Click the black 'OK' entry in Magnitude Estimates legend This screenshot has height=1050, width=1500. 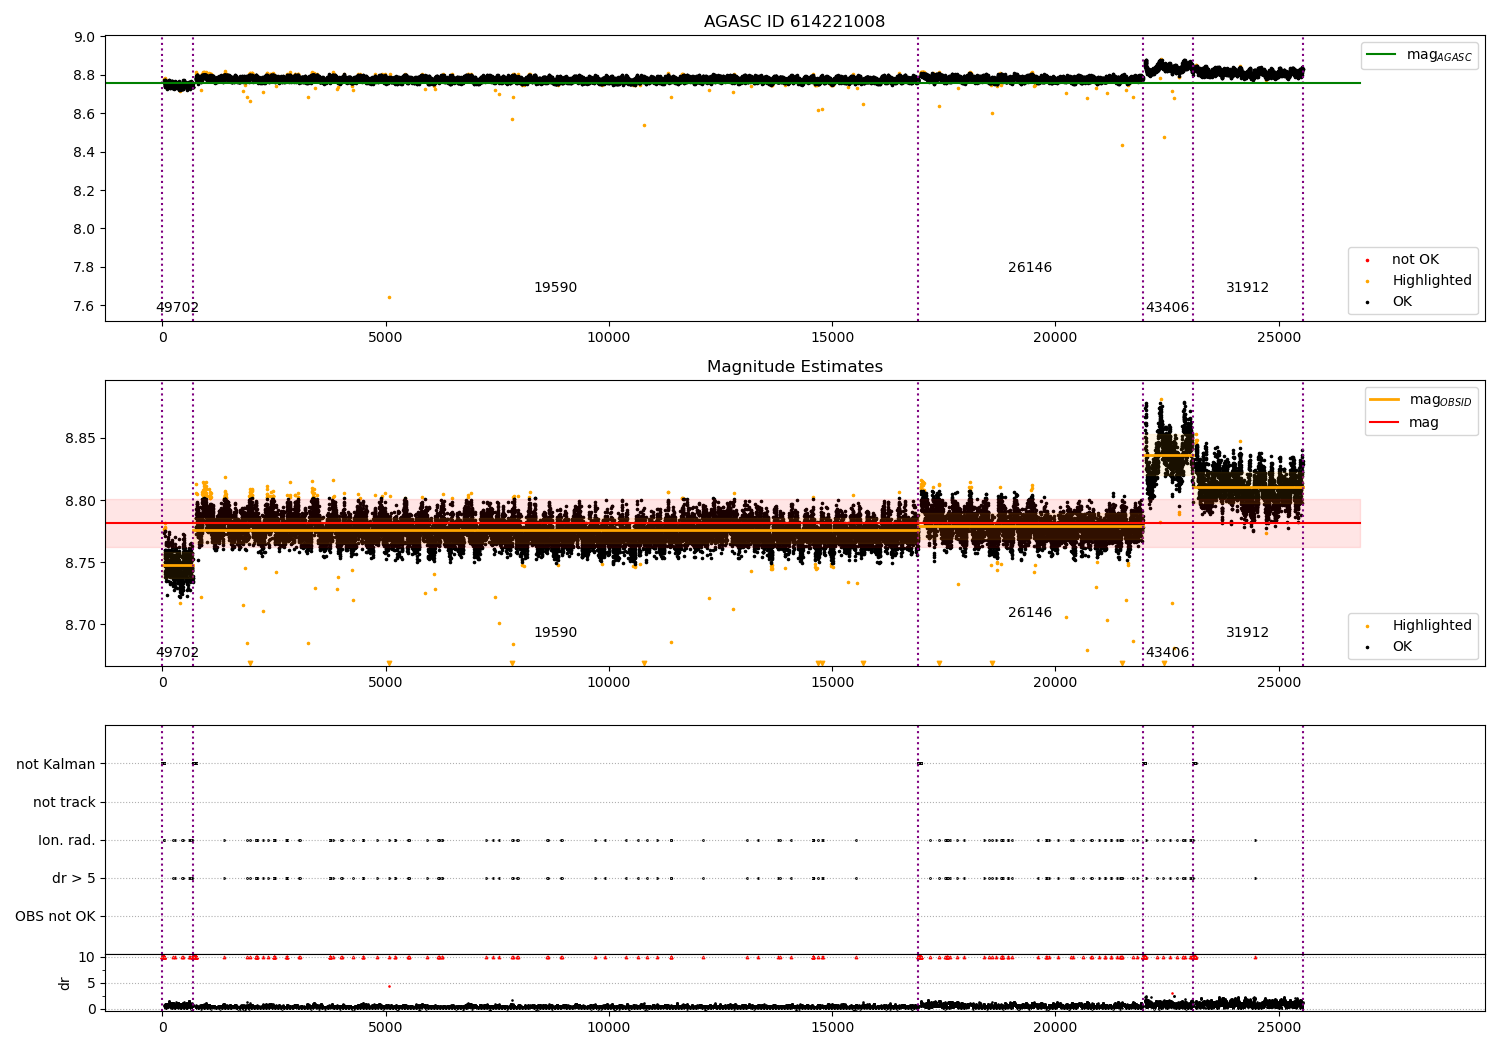[x=1402, y=647]
